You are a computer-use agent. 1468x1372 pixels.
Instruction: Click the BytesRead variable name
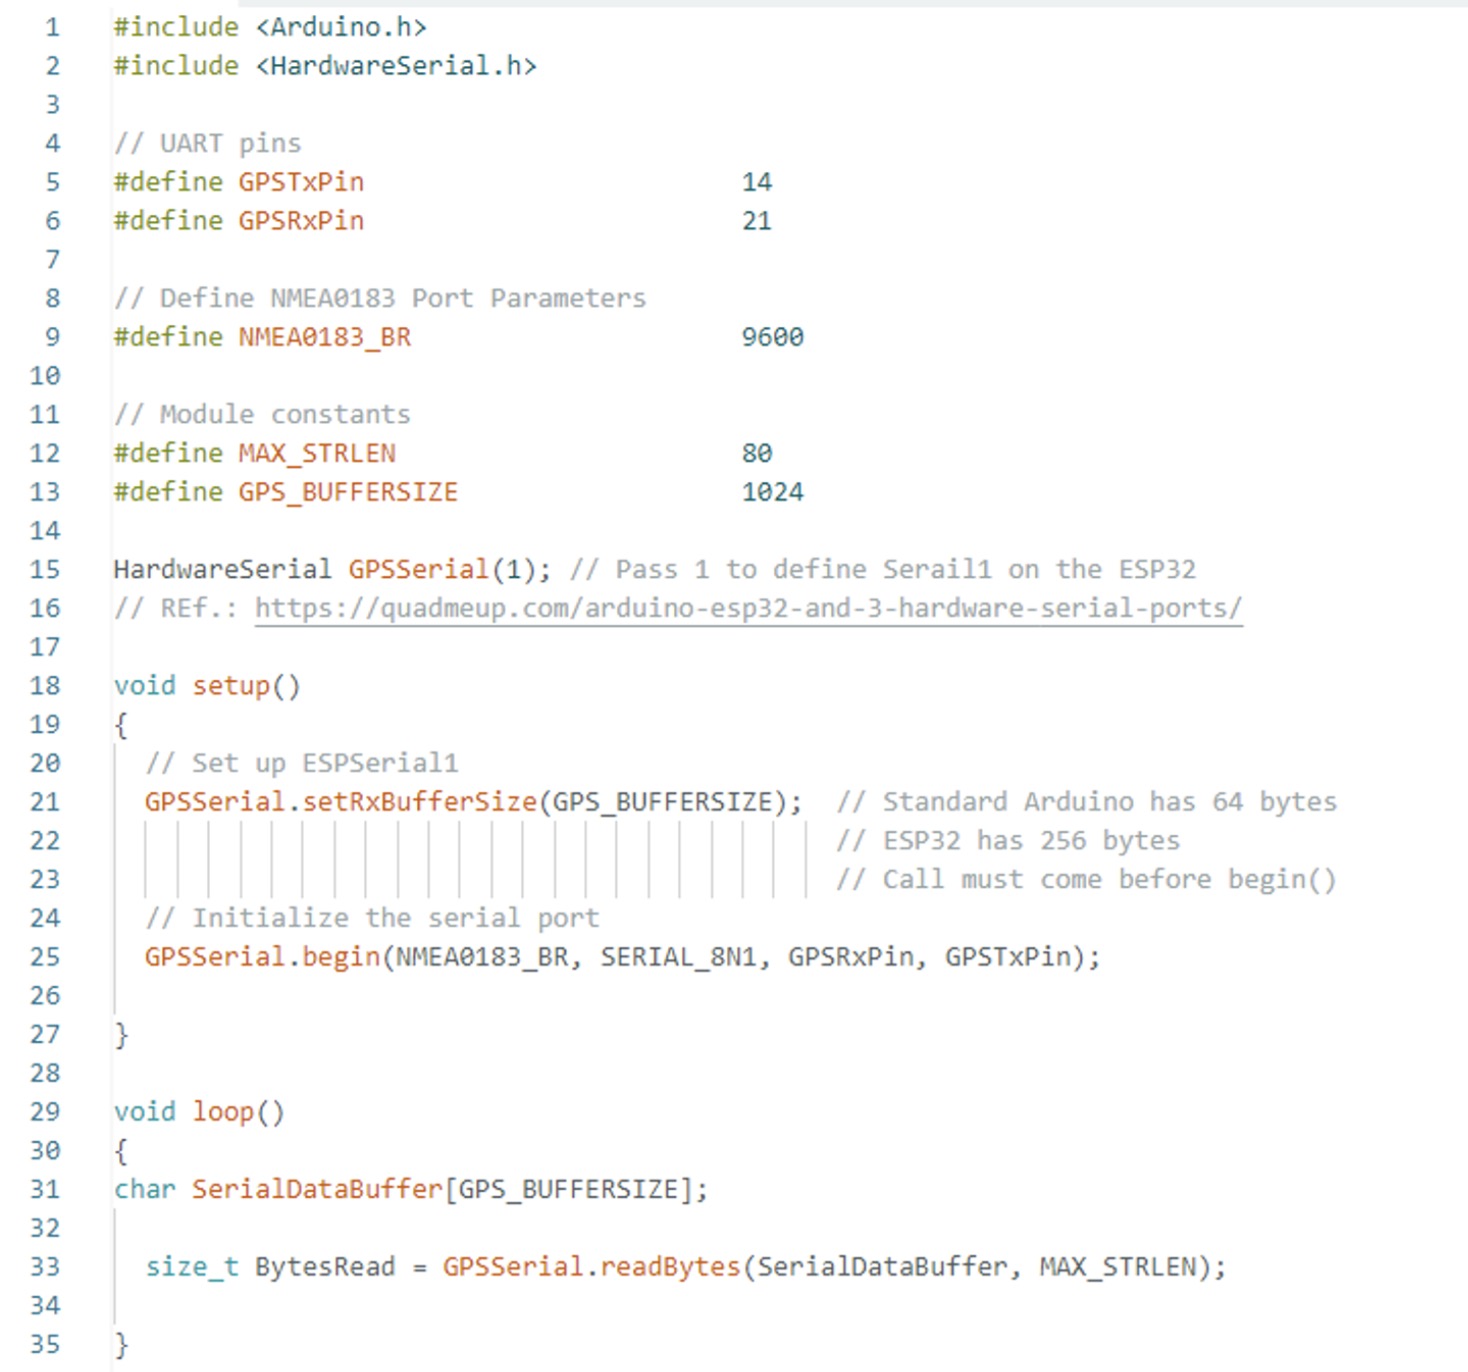(325, 1267)
